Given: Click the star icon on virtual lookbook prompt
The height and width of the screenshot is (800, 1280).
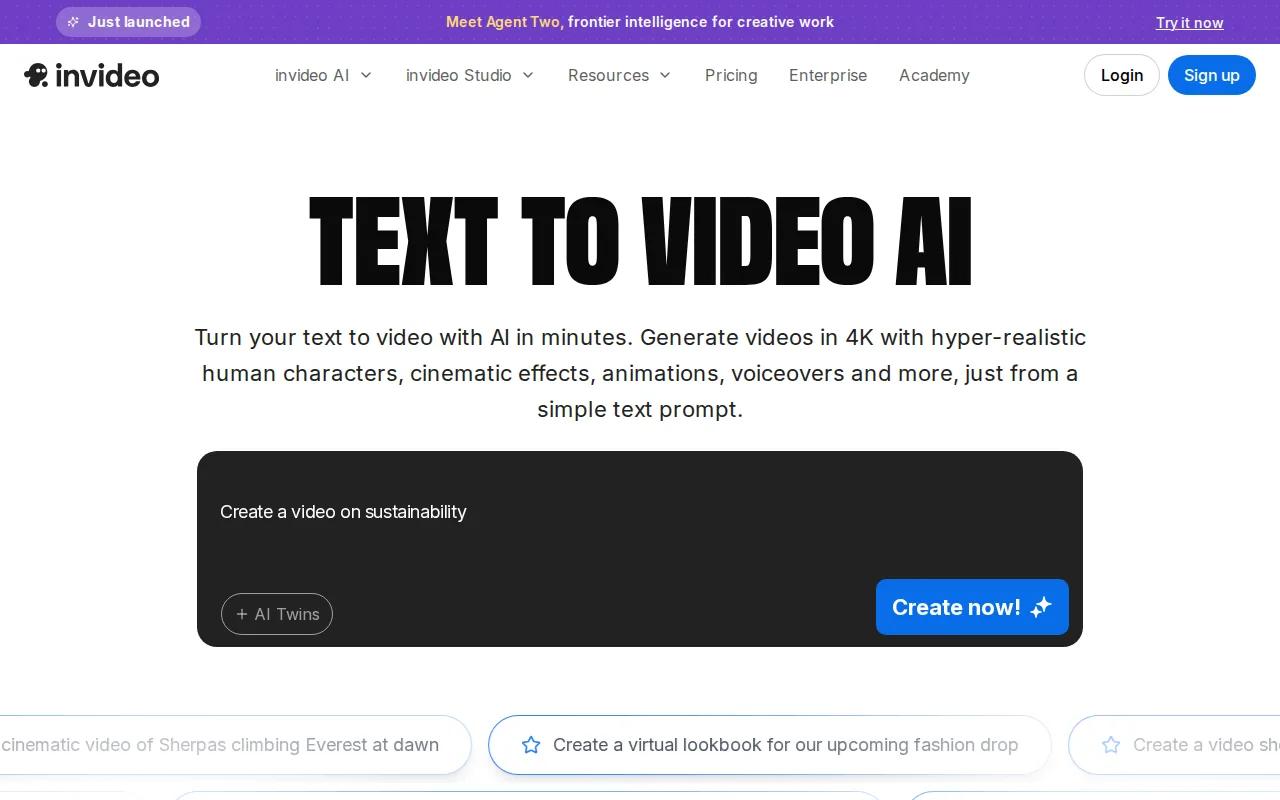Looking at the screenshot, I should click(531, 745).
